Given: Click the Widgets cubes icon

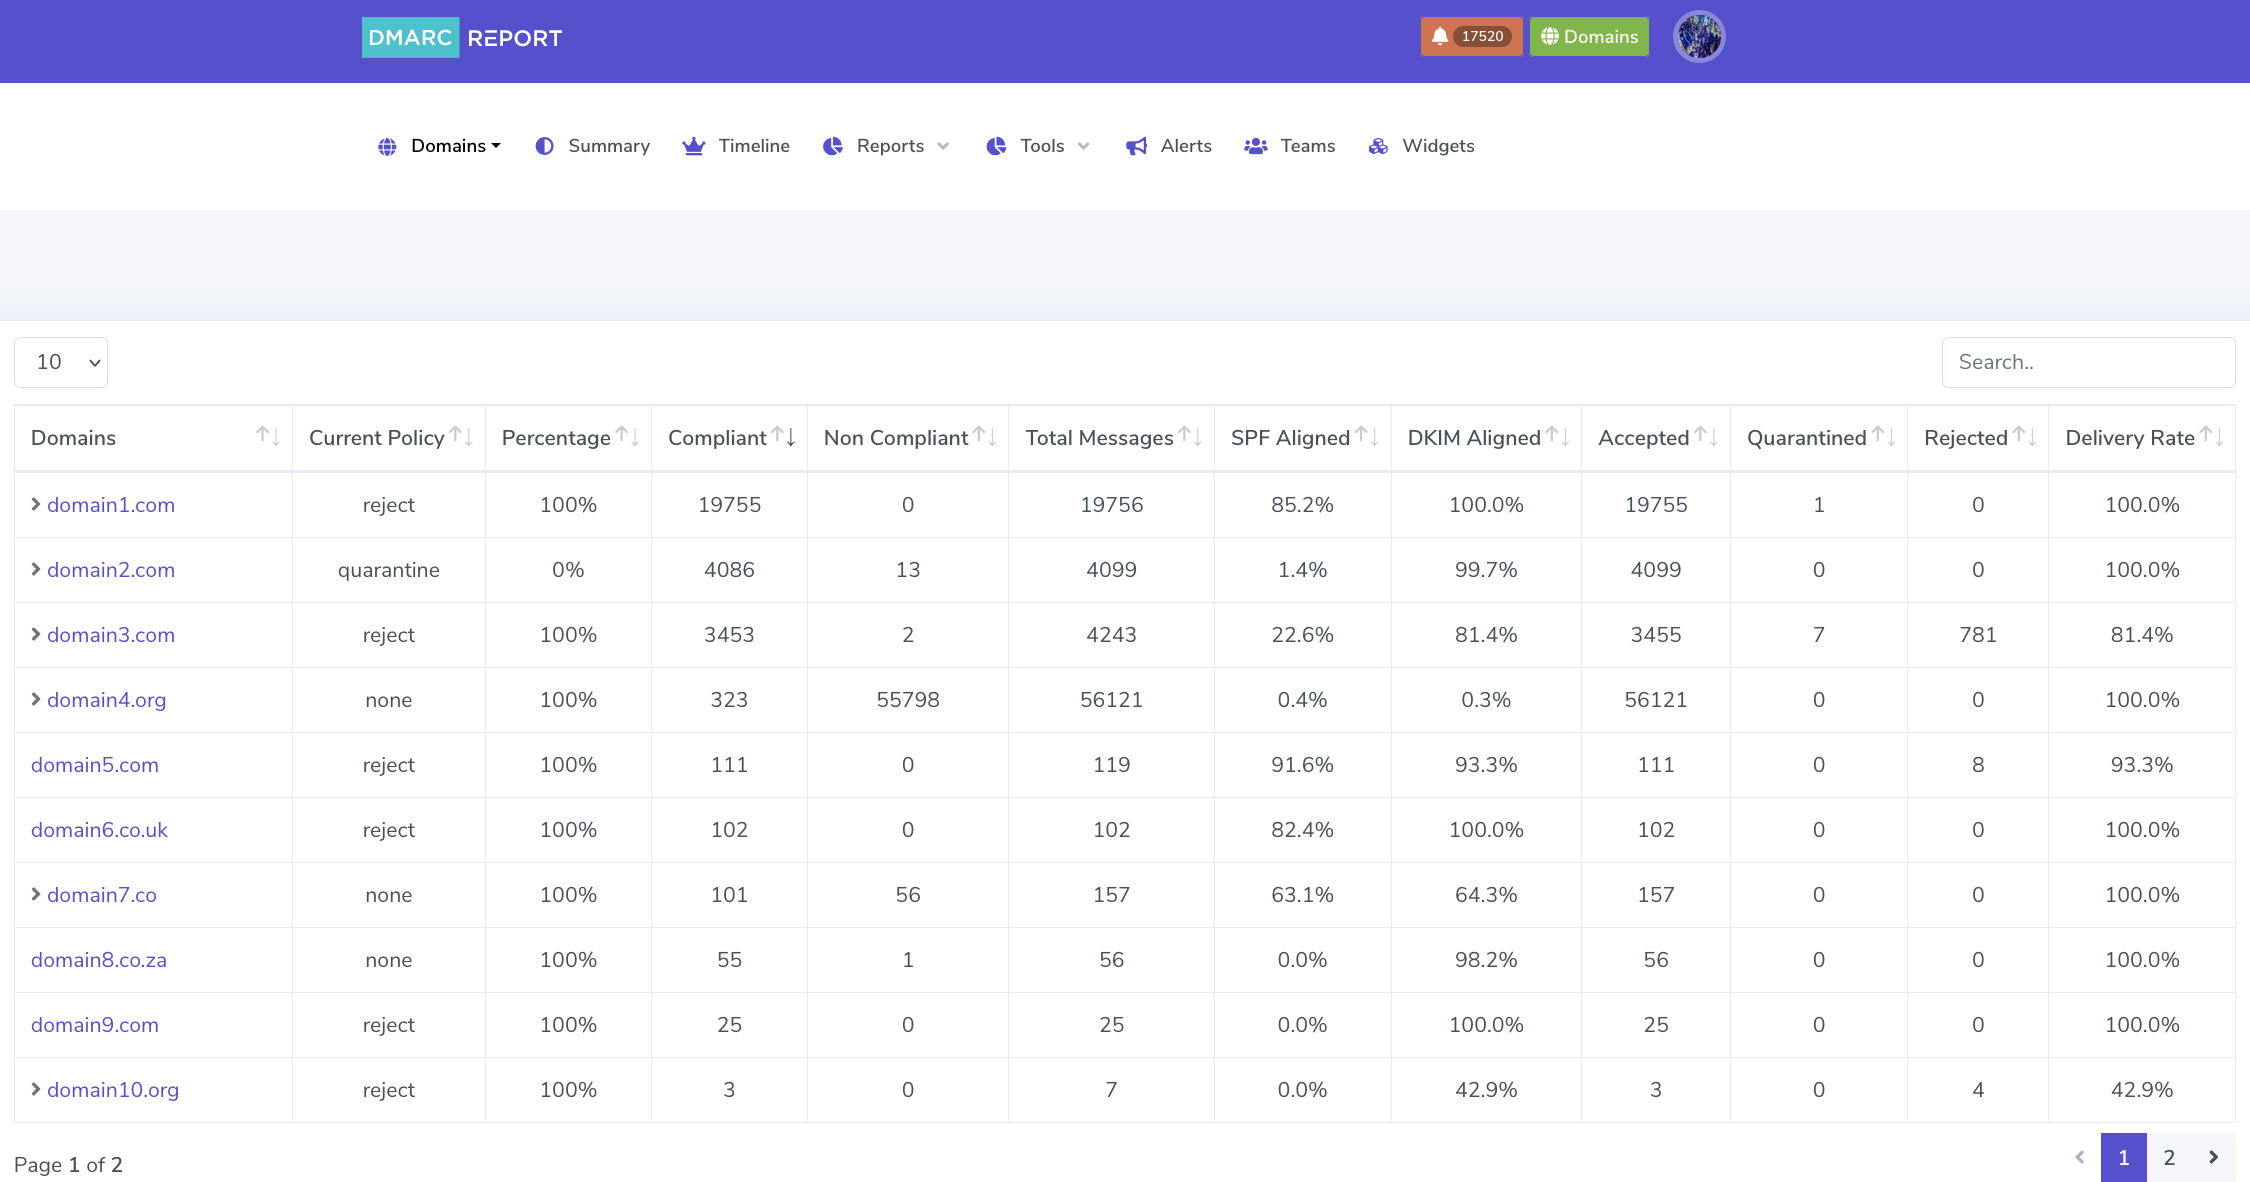Looking at the screenshot, I should [x=1378, y=146].
